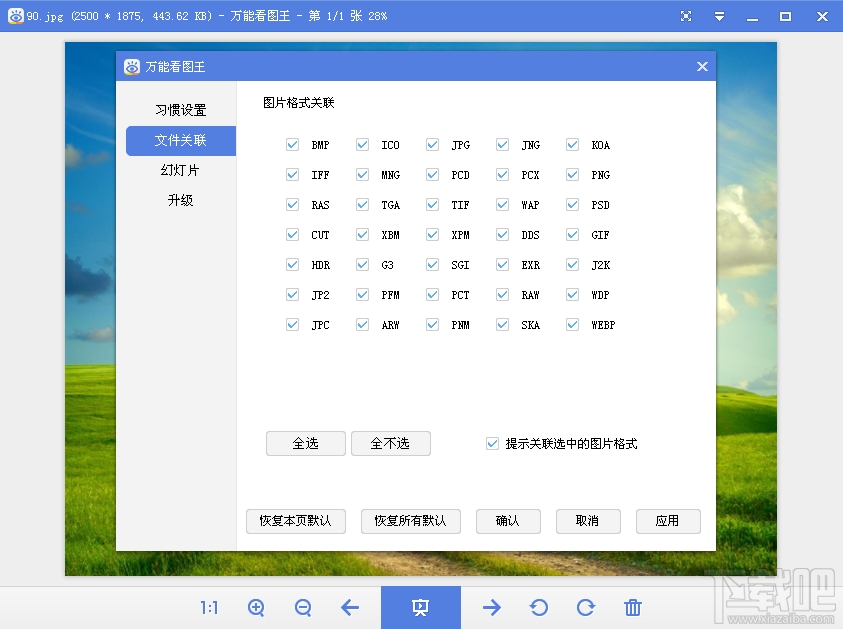843x629 pixels.
Task: Confirm with the 确认 button
Action: click(x=508, y=521)
